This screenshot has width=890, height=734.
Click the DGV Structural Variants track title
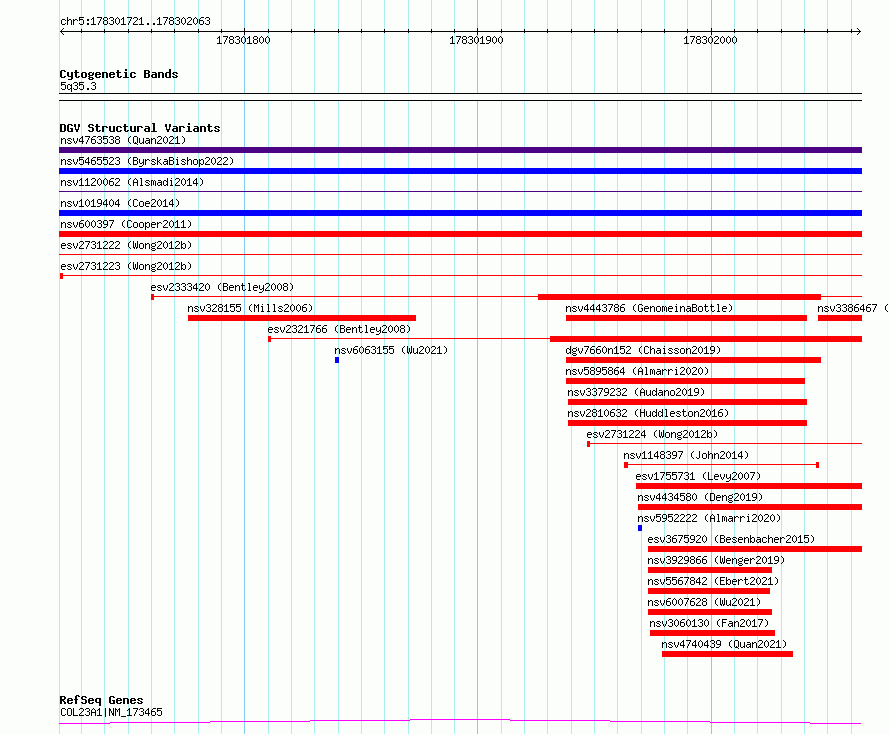coord(140,128)
